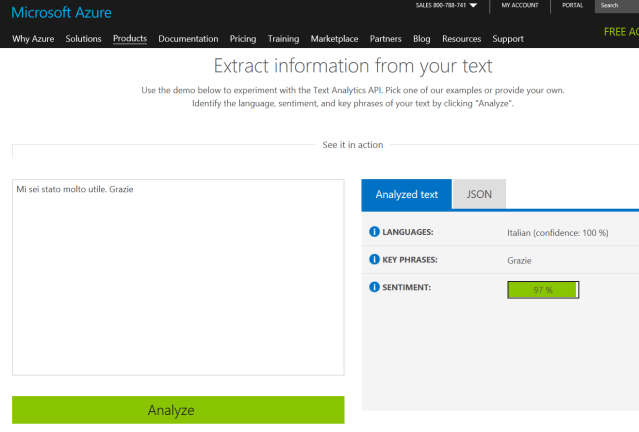Screen dimensions: 639x432
Task: Click the 97% sentiment progress bar
Action: click(x=543, y=290)
